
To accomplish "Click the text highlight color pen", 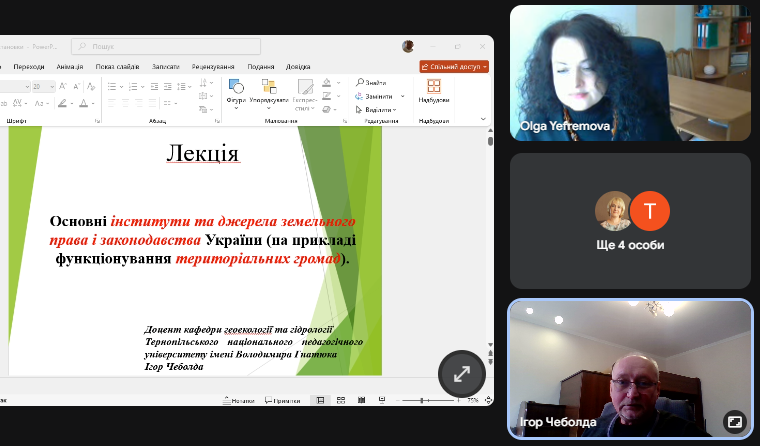I will [62, 103].
